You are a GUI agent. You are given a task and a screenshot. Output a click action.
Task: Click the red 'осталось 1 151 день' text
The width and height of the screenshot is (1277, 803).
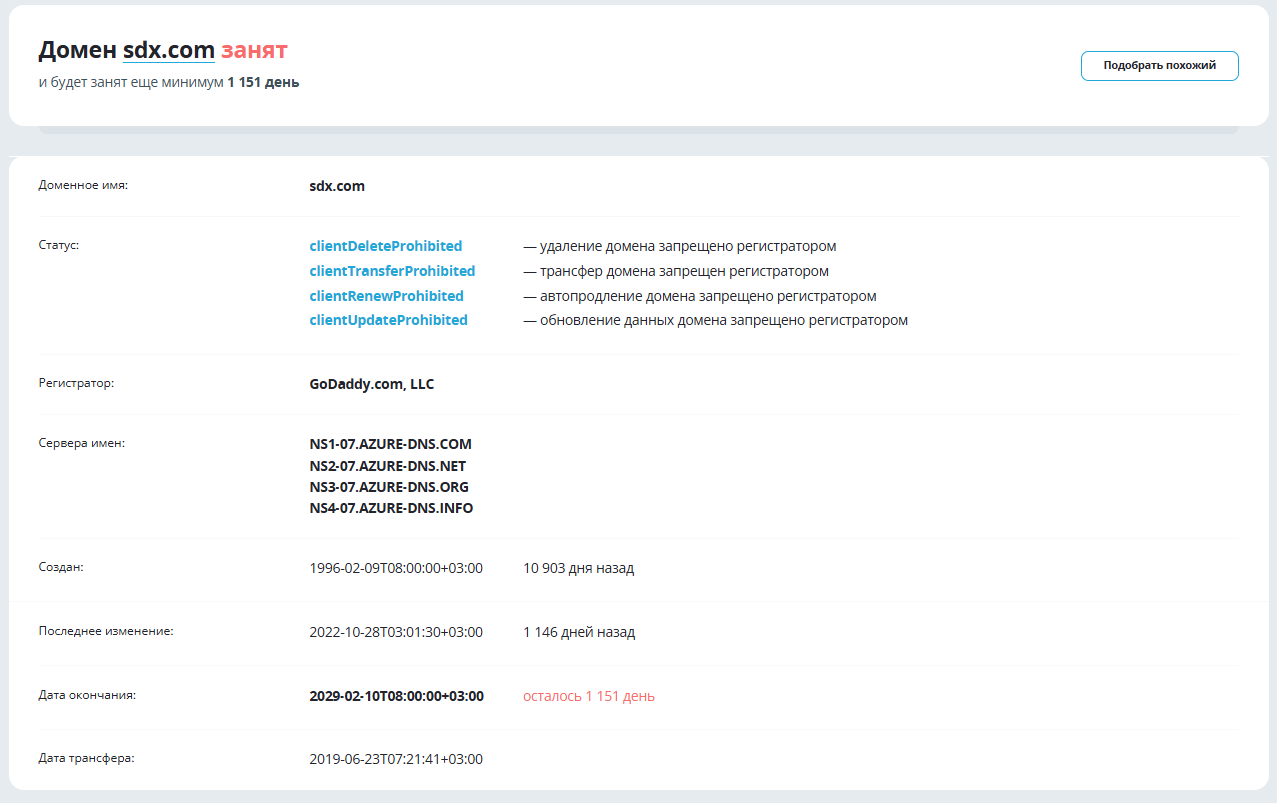pos(589,697)
